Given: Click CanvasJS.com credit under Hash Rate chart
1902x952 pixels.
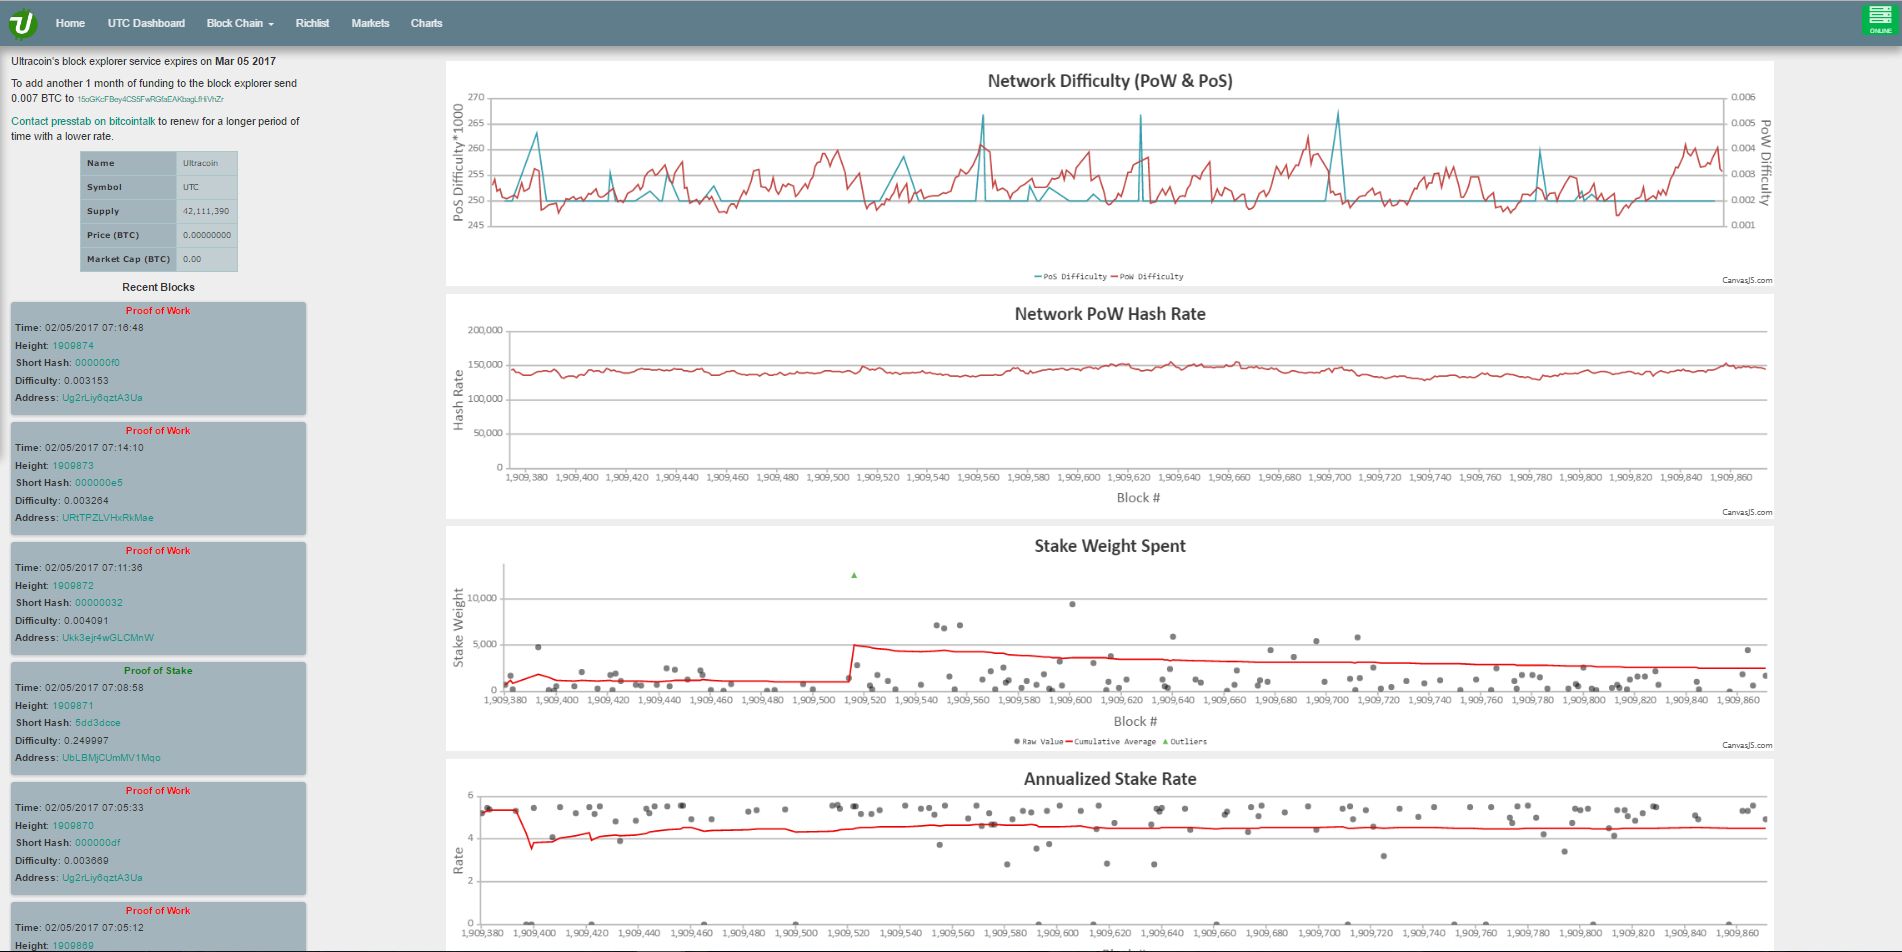Looking at the screenshot, I should [1746, 512].
